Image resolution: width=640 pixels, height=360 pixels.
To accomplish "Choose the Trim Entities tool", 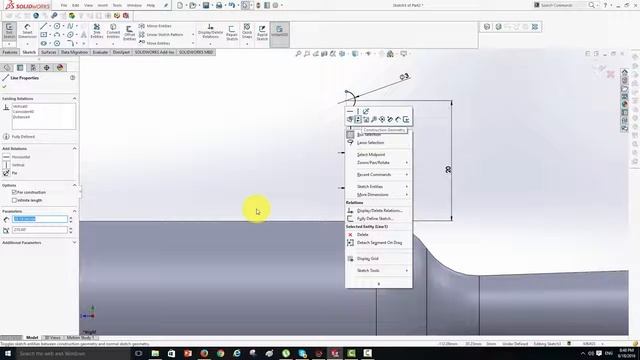I will tap(97, 31).
